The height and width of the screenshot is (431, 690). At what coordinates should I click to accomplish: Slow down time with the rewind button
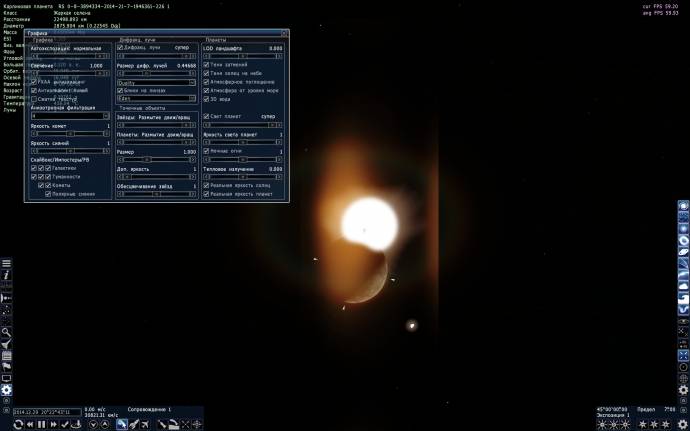pos(30,424)
